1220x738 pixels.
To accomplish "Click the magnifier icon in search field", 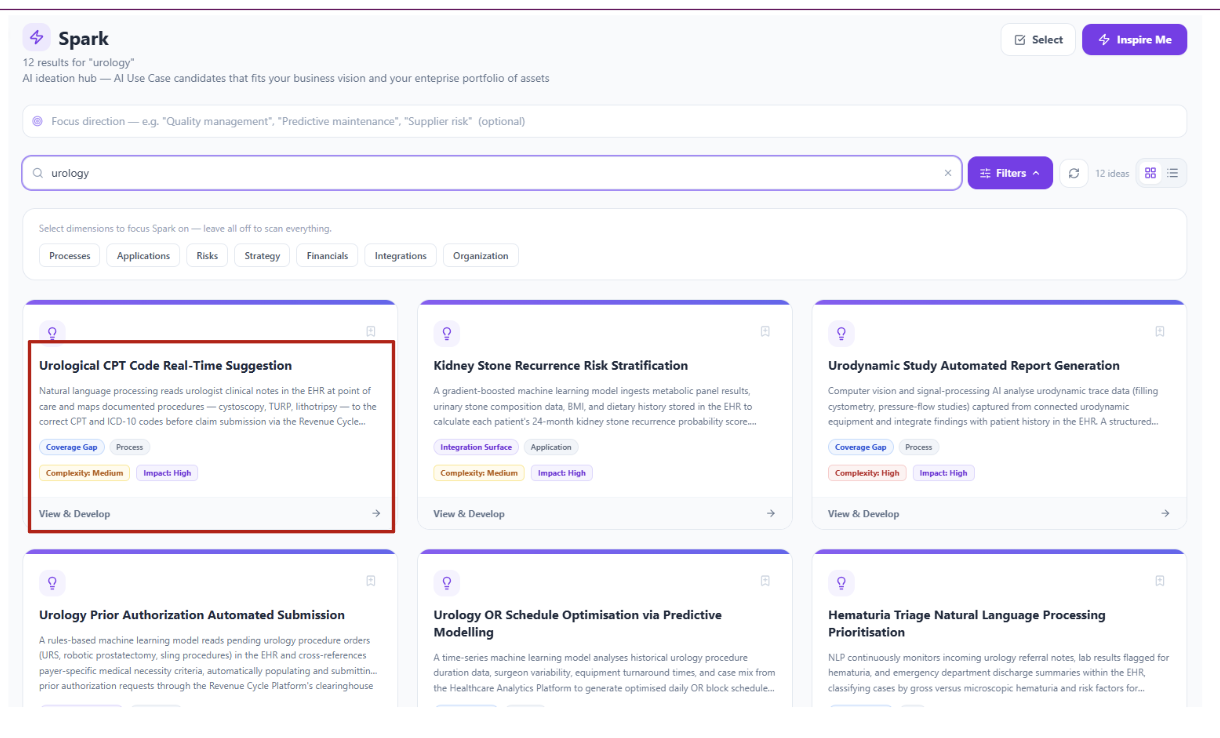I will coord(38,173).
